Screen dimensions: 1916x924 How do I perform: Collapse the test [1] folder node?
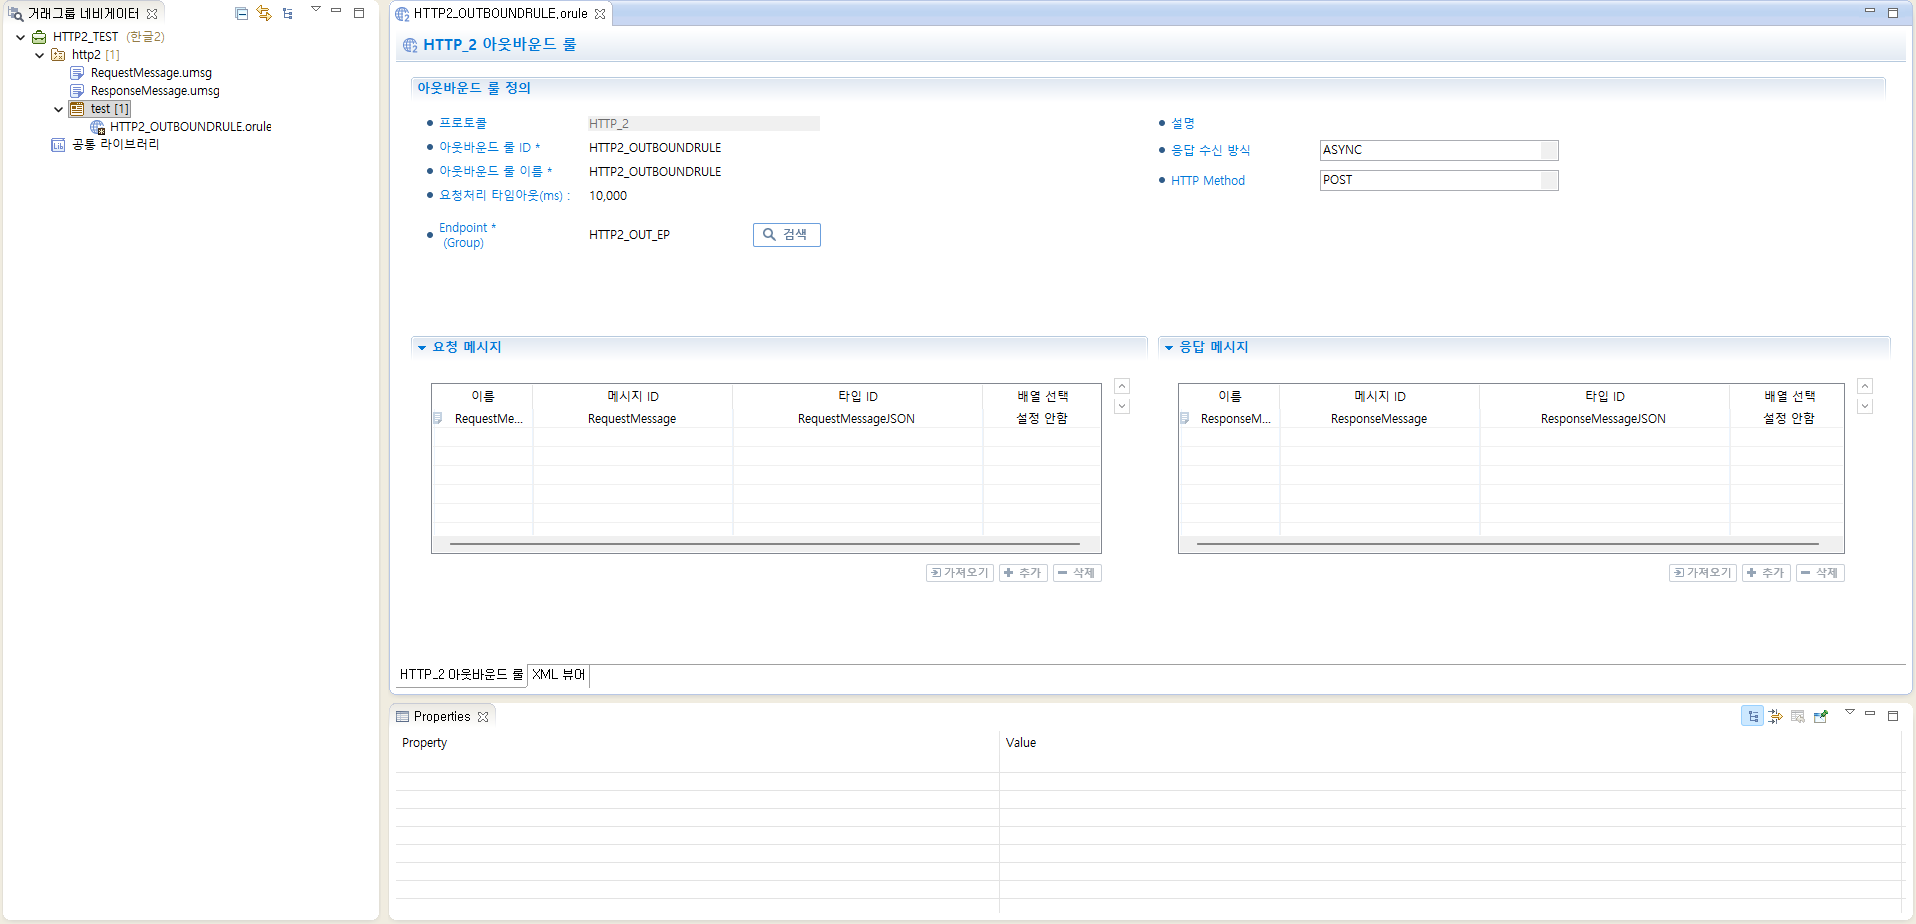point(58,109)
